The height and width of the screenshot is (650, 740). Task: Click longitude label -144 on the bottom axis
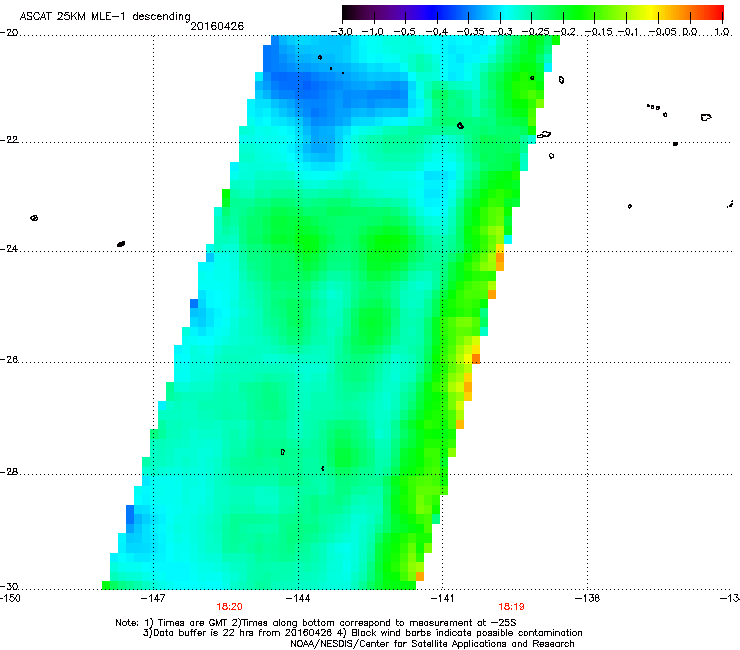[x=298, y=599]
